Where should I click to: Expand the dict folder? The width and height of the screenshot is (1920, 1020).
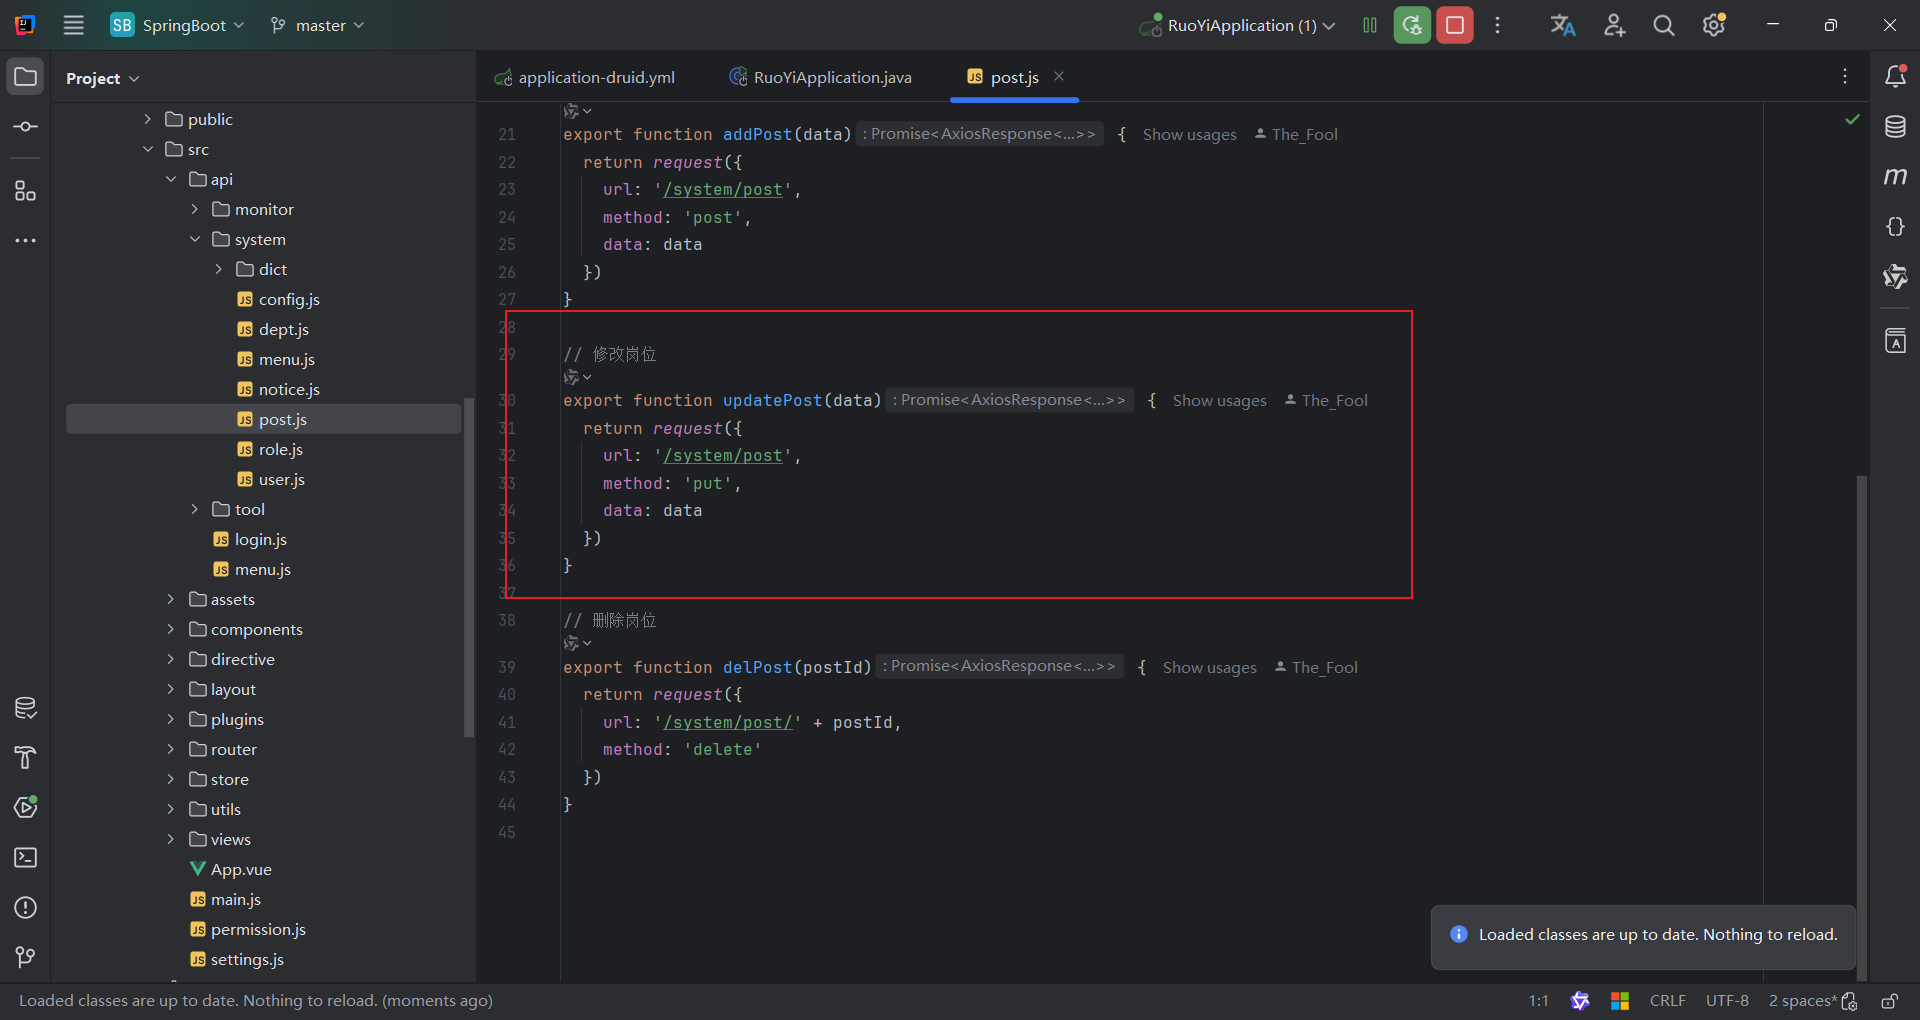pyautogui.click(x=219, y=269)
